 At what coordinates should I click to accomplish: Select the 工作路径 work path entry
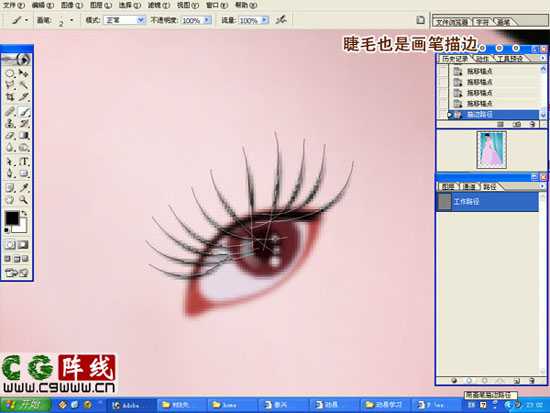coord(487,202)
